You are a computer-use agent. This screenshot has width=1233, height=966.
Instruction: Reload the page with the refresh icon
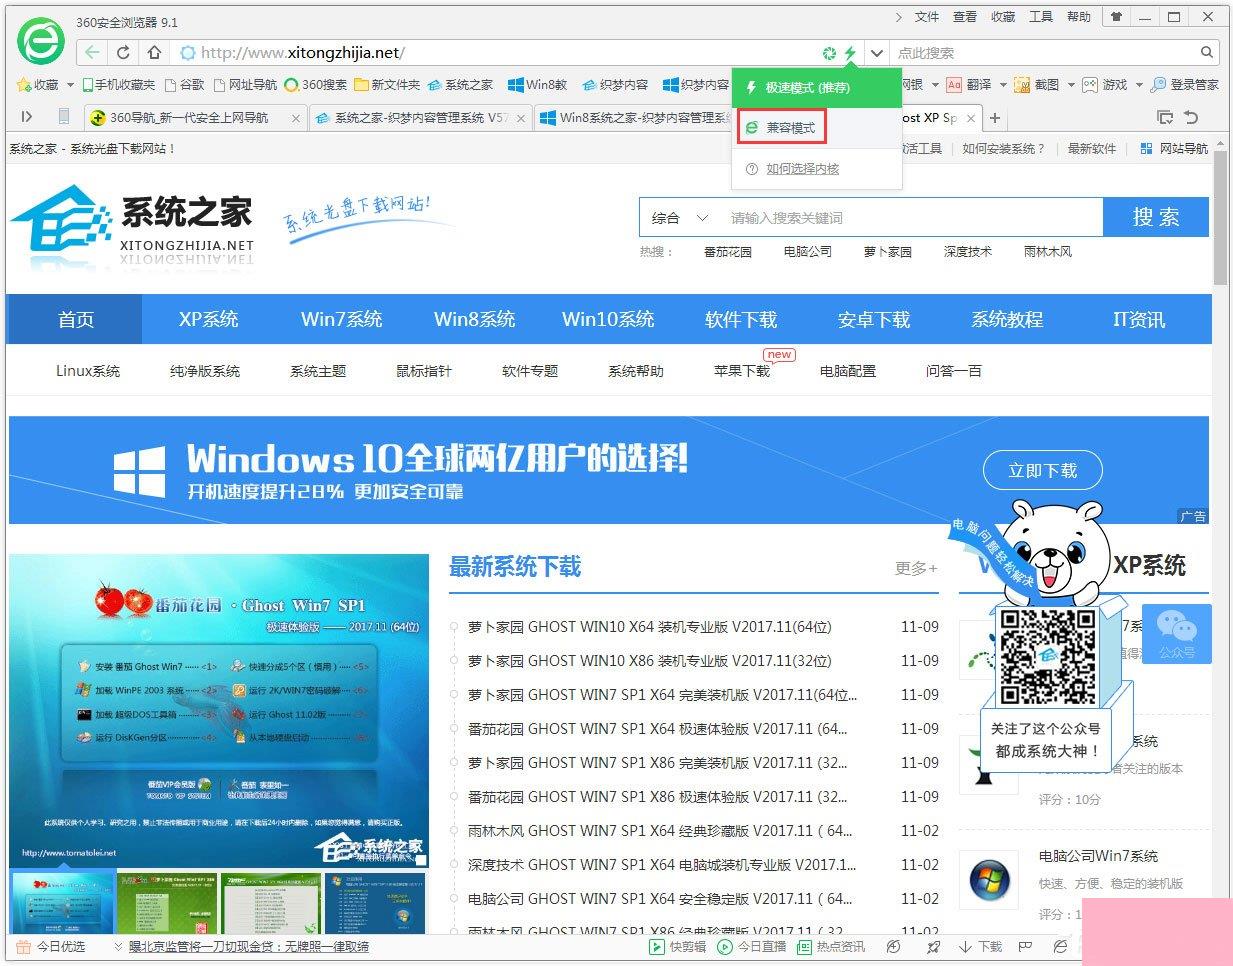click(123, 52)
